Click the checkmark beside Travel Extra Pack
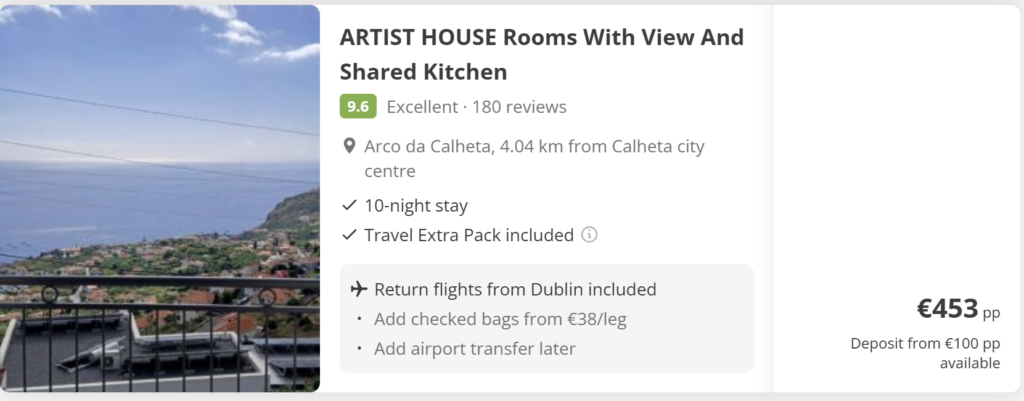 349,235
